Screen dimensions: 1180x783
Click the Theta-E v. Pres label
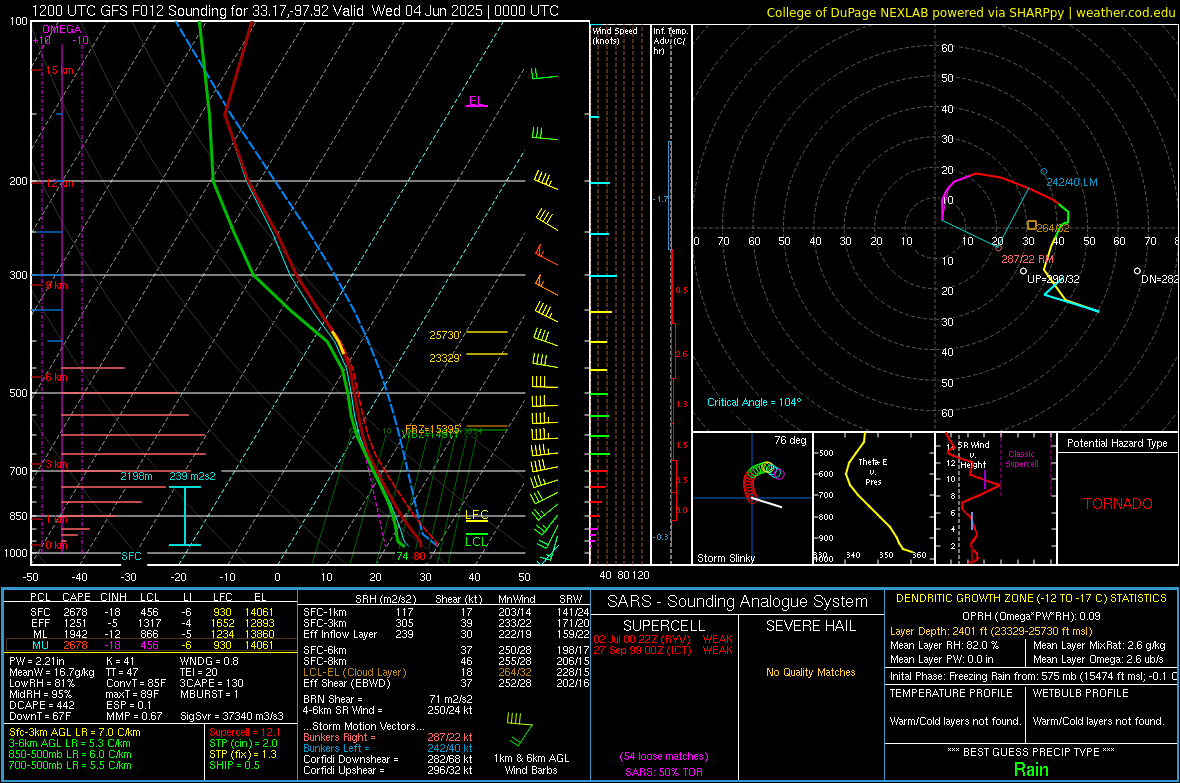click(873, 471)
